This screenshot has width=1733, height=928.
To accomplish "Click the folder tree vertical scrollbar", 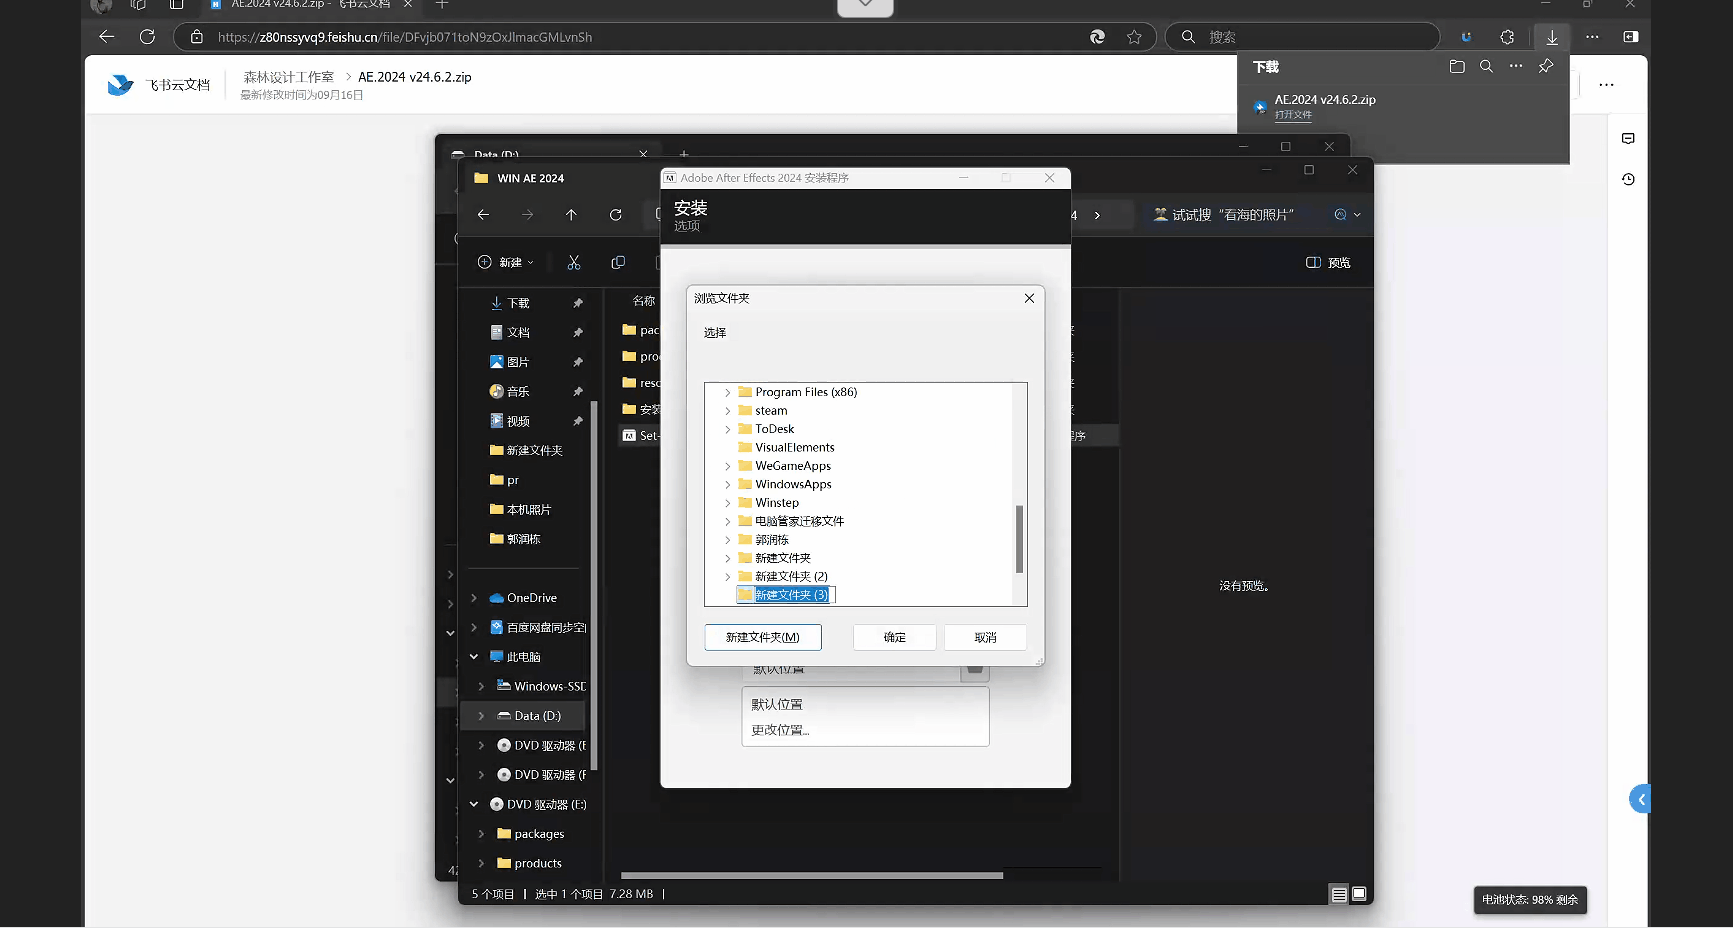I will coord(1019,538).
